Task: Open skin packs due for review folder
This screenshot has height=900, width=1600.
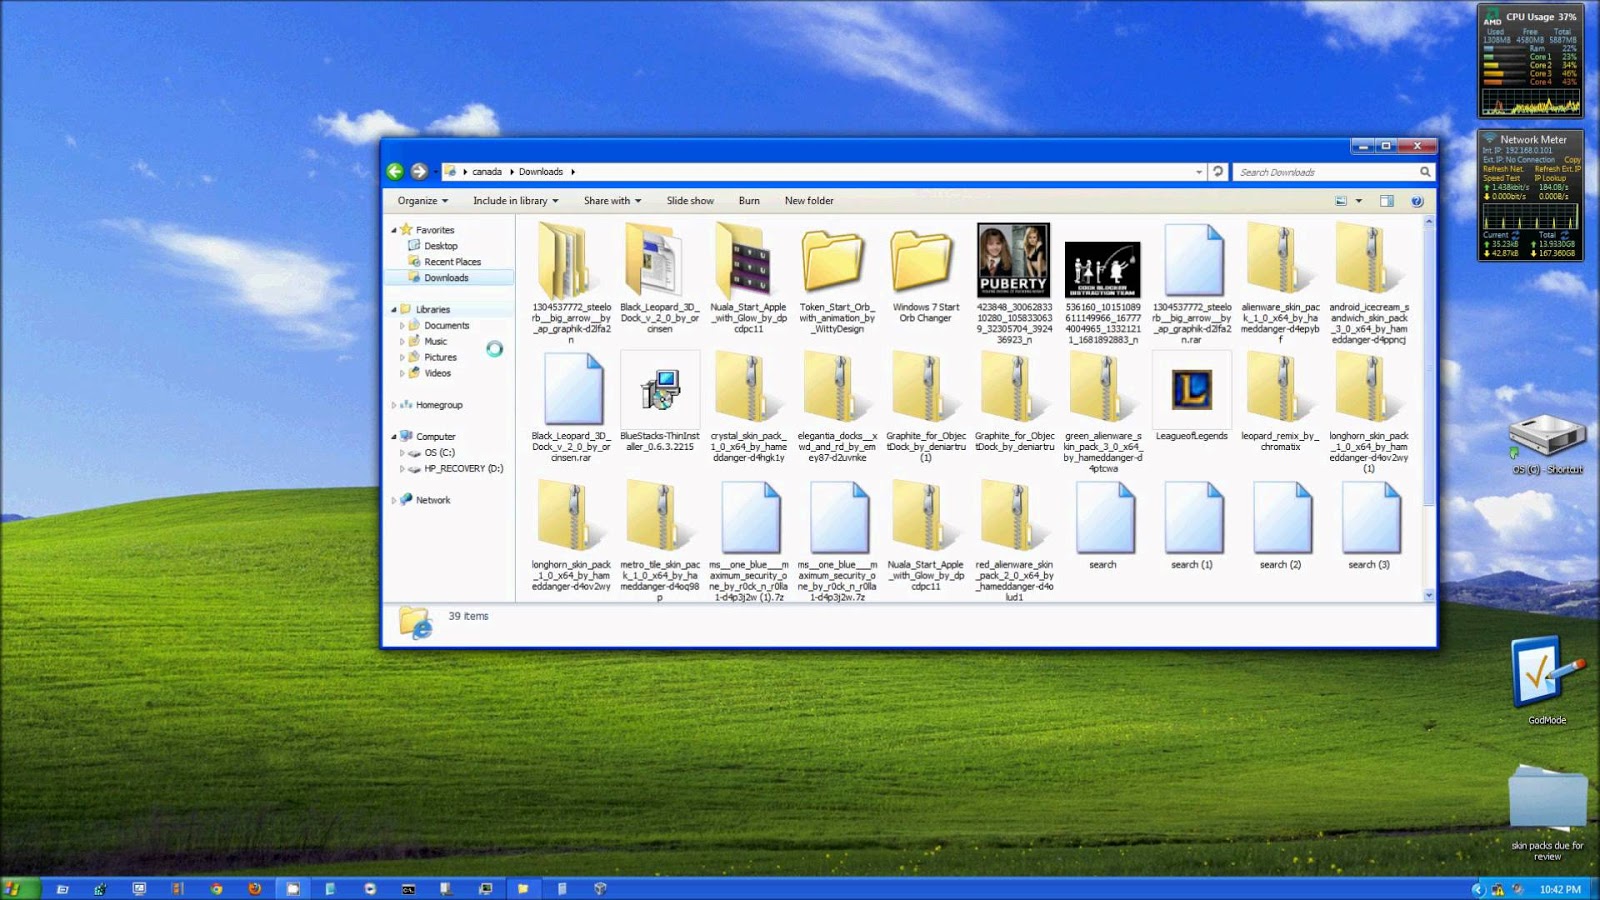Action: tap(1547, 813)
